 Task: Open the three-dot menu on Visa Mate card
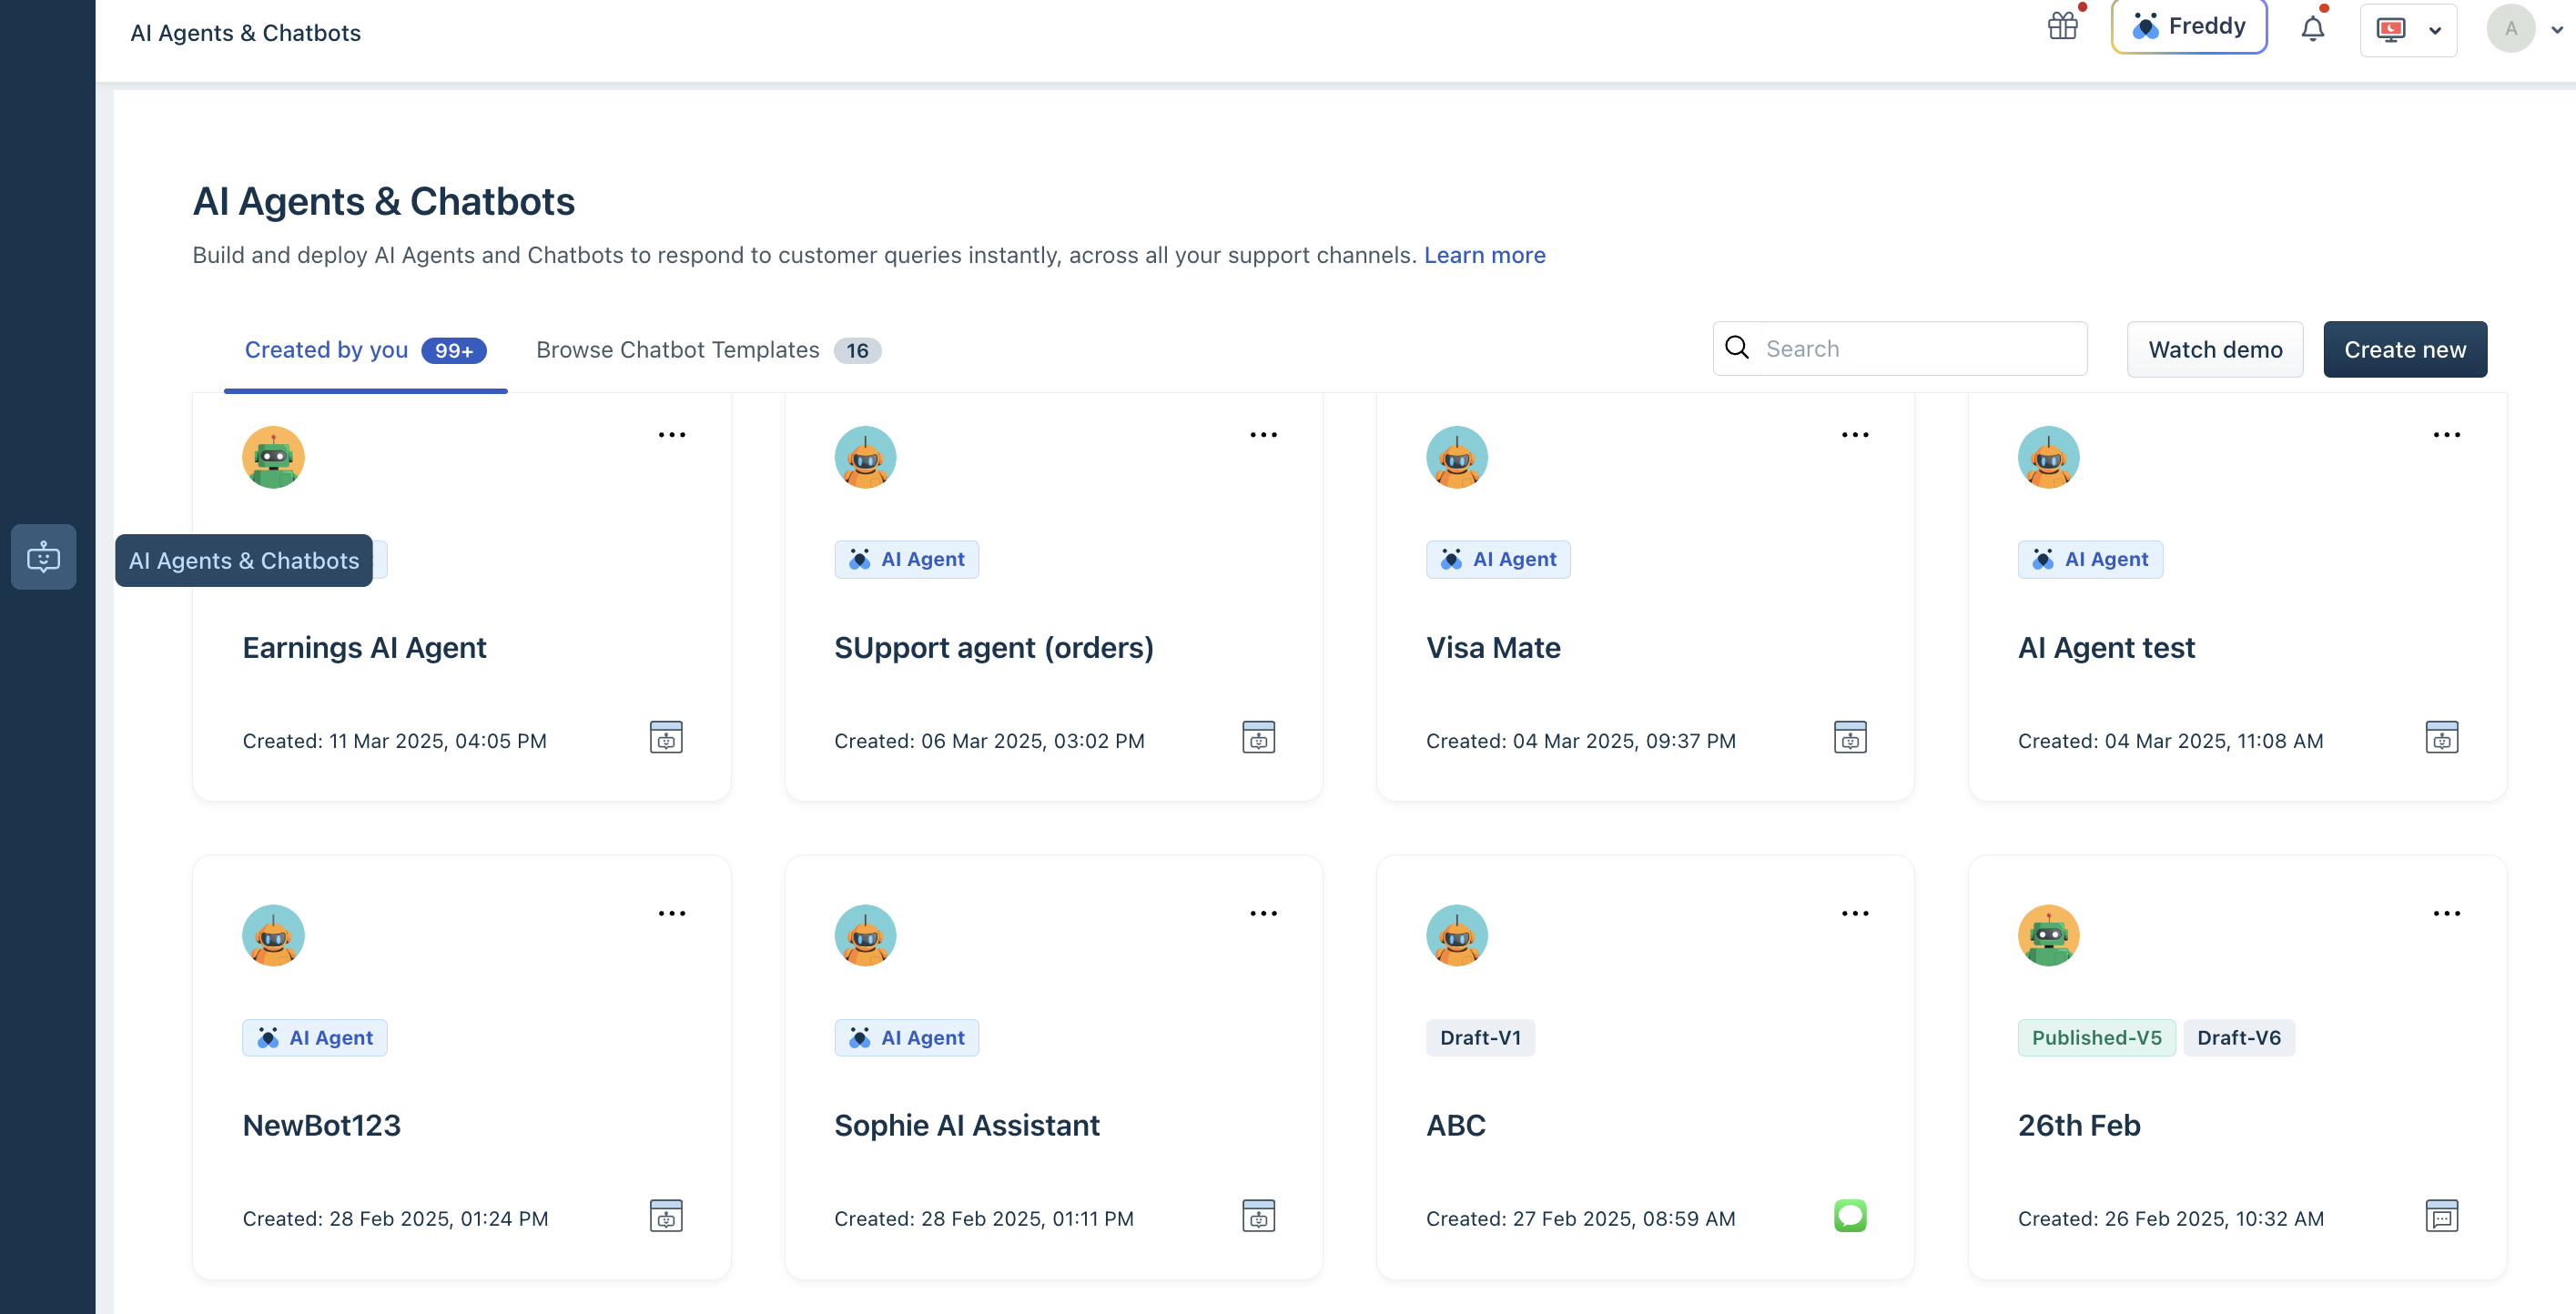[x=1855, y=435]
